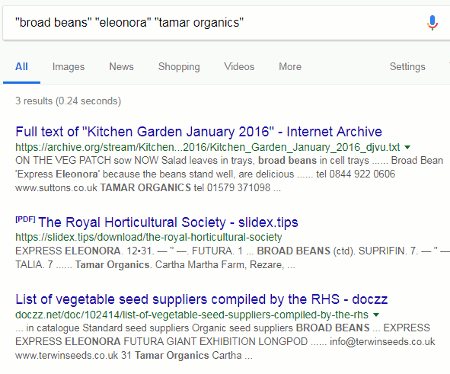Click the doczz.net green URL text
This screenshot has height=374, width=450.
click(192, 315)
